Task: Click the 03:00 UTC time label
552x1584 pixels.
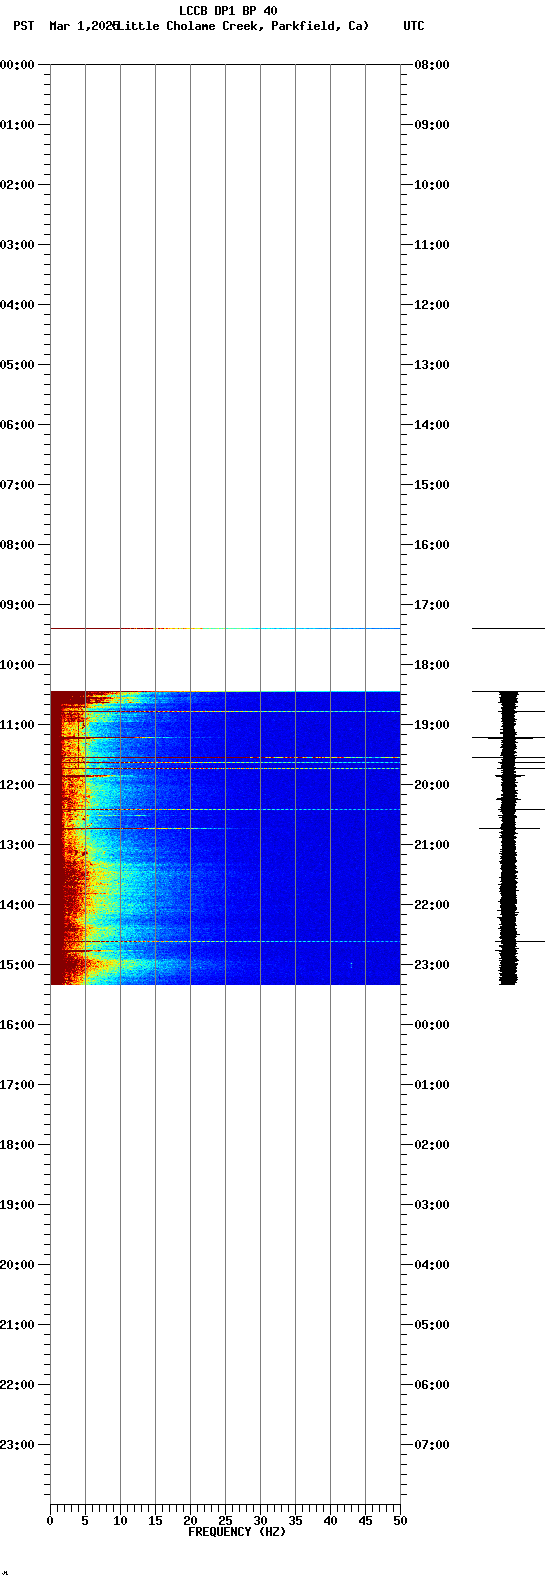Action: (432, 1205)
